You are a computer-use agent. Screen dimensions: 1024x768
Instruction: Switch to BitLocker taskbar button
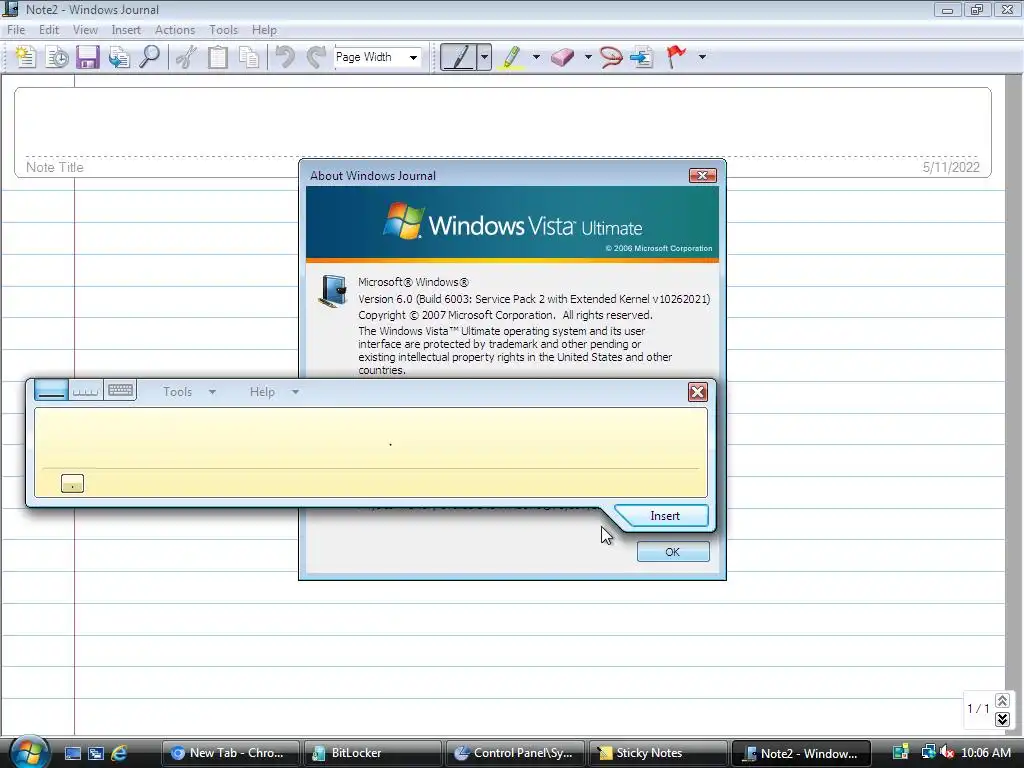tap(372, 753)
